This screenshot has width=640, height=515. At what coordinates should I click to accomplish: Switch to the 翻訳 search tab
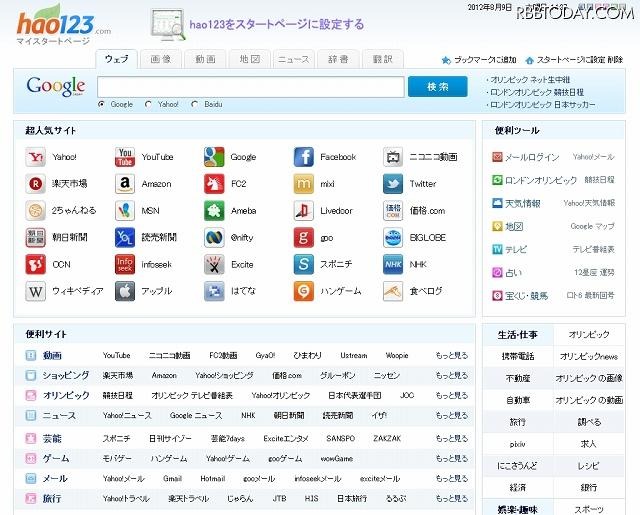point(383,59)
